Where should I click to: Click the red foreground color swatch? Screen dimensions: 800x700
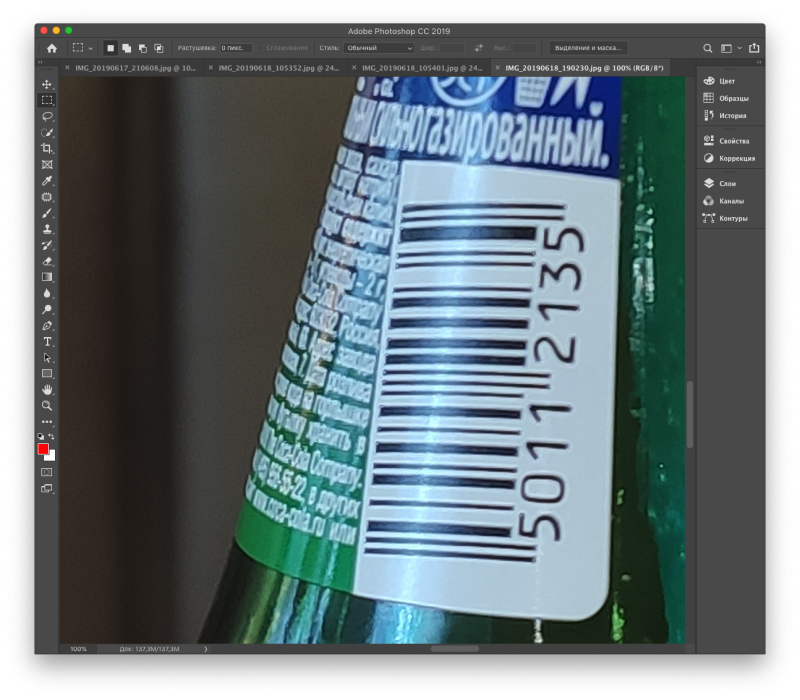pos(43,448)
